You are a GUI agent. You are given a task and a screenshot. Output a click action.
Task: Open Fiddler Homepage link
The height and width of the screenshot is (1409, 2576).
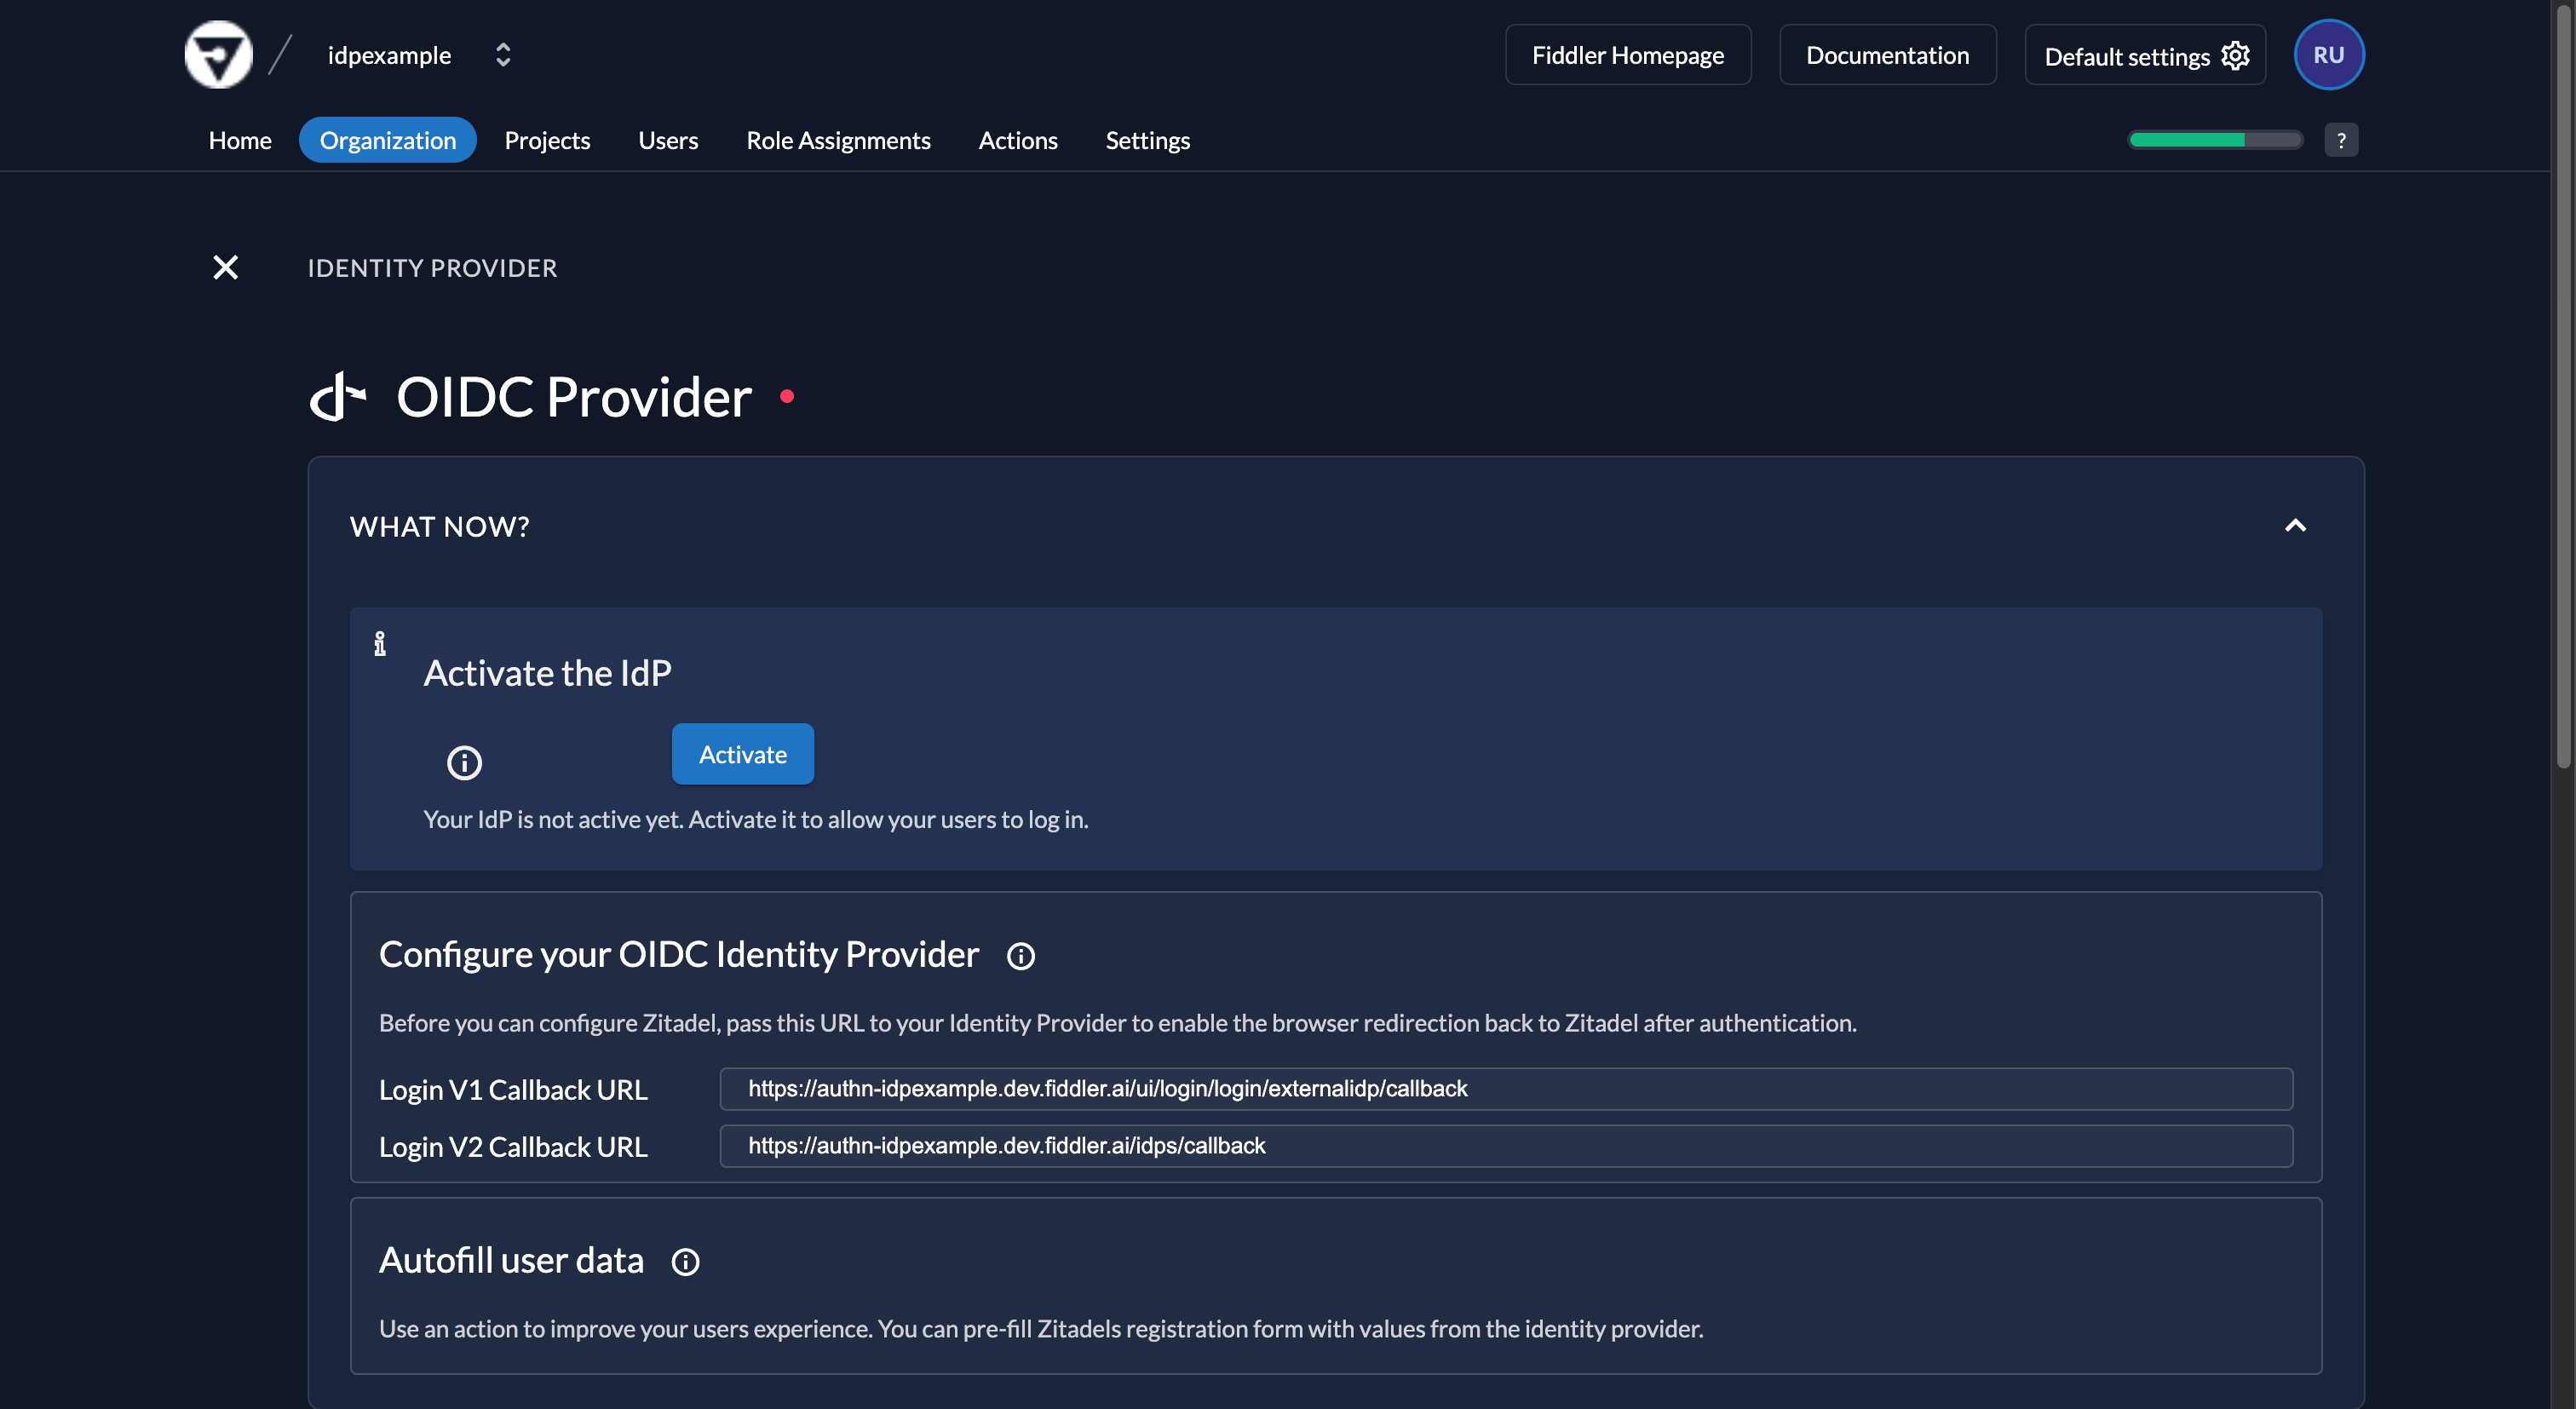[1627, 55]
